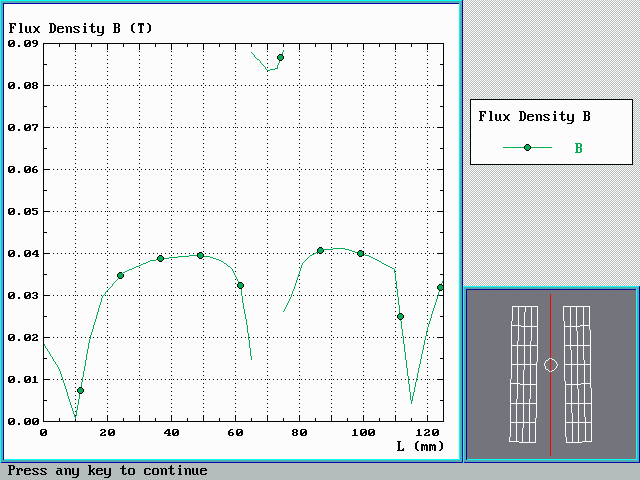Click the x-axis label 40
The width and height of the screenshot is (640, 480).
pyautogui.click(x=171, y=432)
